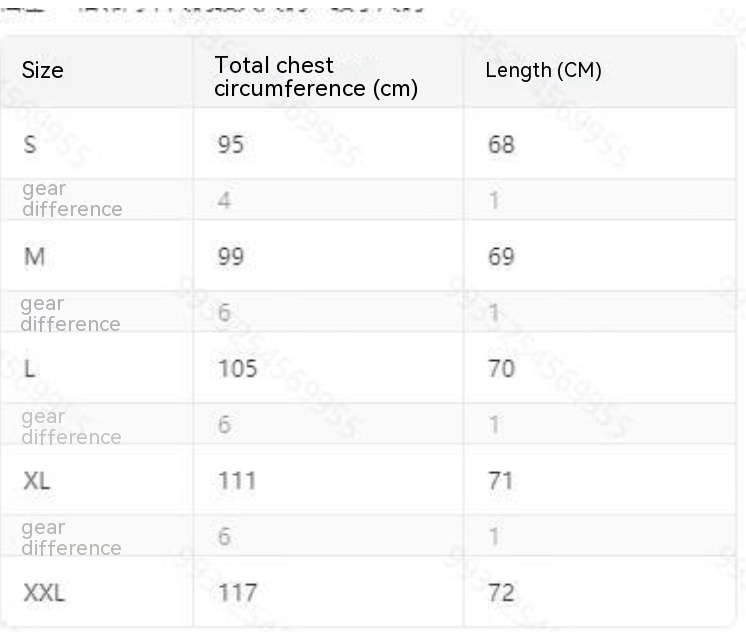Screen dimensions: 746x632
Task: Click chest value 99 for size M
Action: point(231,257)
